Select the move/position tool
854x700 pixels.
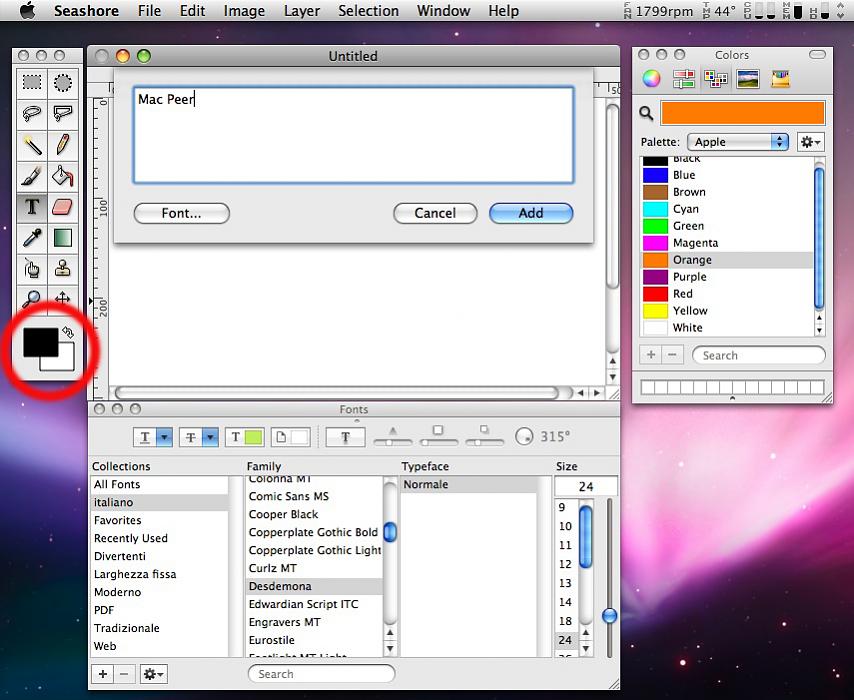coord(63,299)
